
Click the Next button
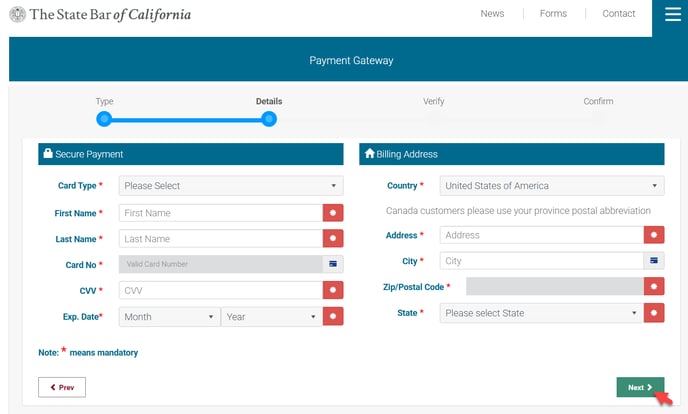640,387
